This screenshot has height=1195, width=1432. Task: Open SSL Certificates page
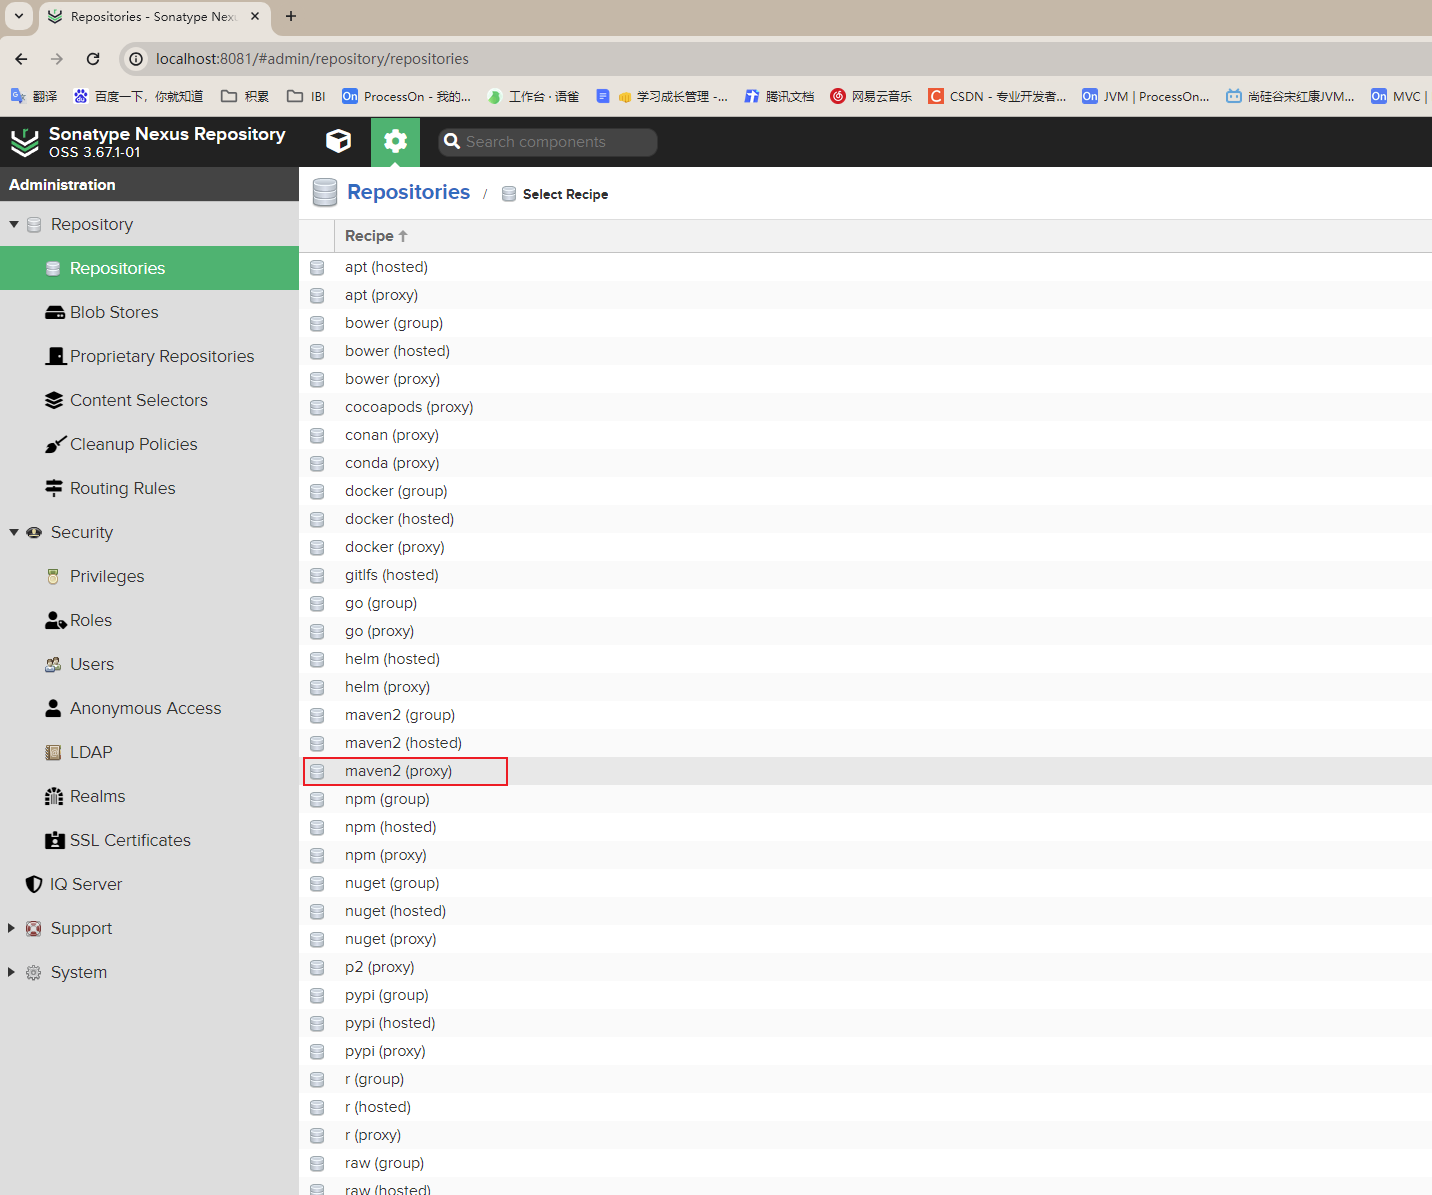tap(129, 840)
